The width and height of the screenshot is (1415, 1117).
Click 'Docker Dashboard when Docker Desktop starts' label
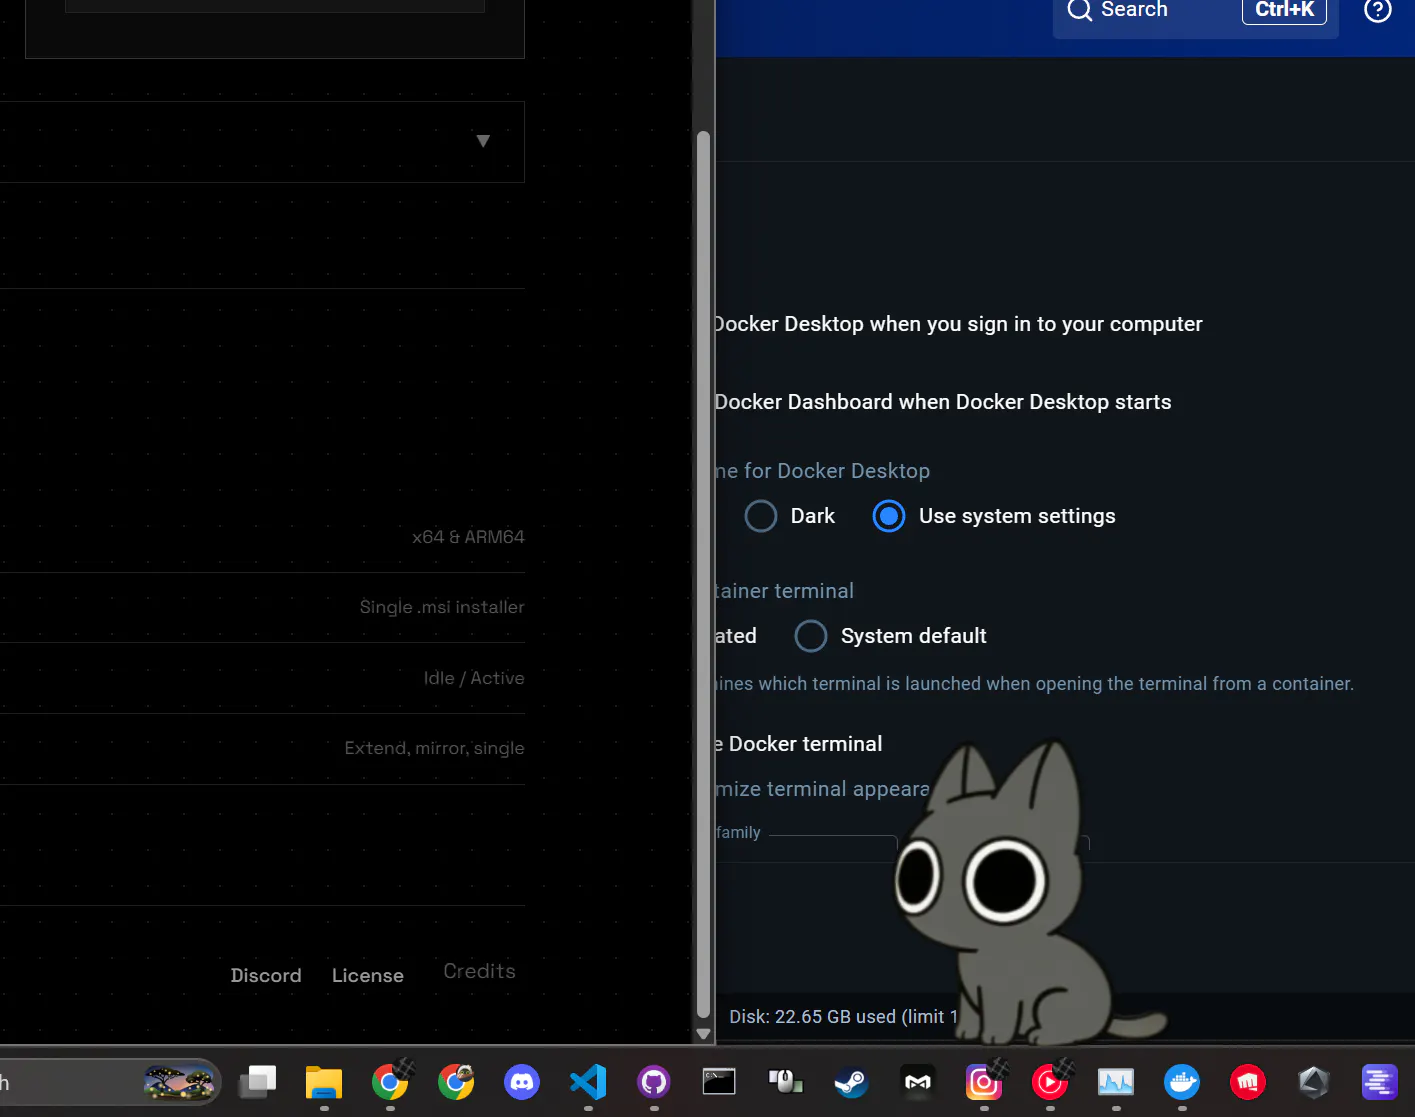click(942, 402)
